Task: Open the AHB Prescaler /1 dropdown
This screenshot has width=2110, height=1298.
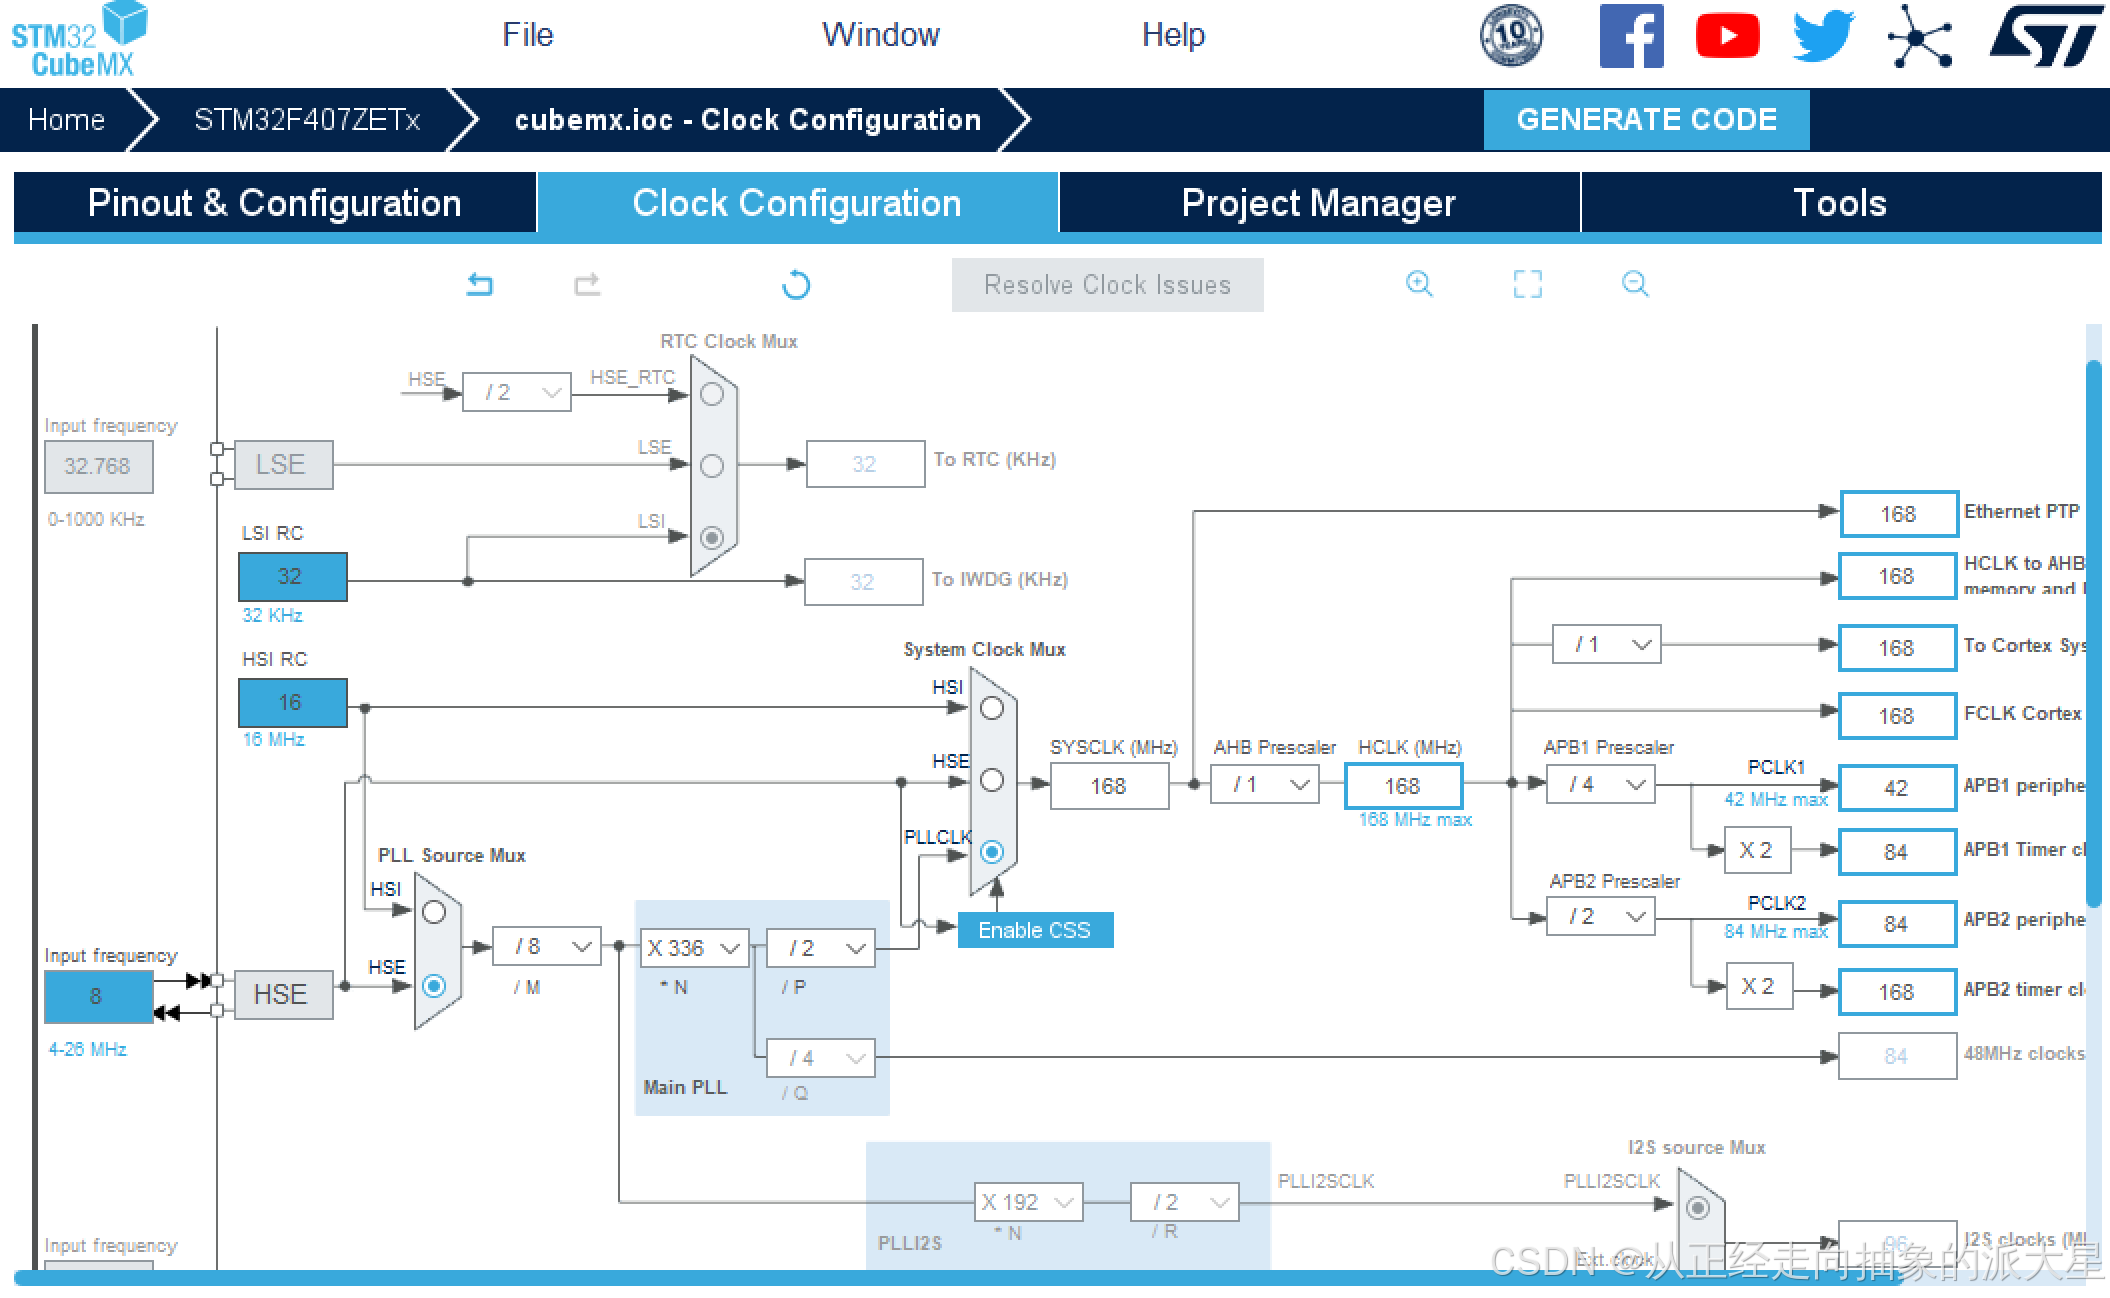Action: coord(1264,785)
